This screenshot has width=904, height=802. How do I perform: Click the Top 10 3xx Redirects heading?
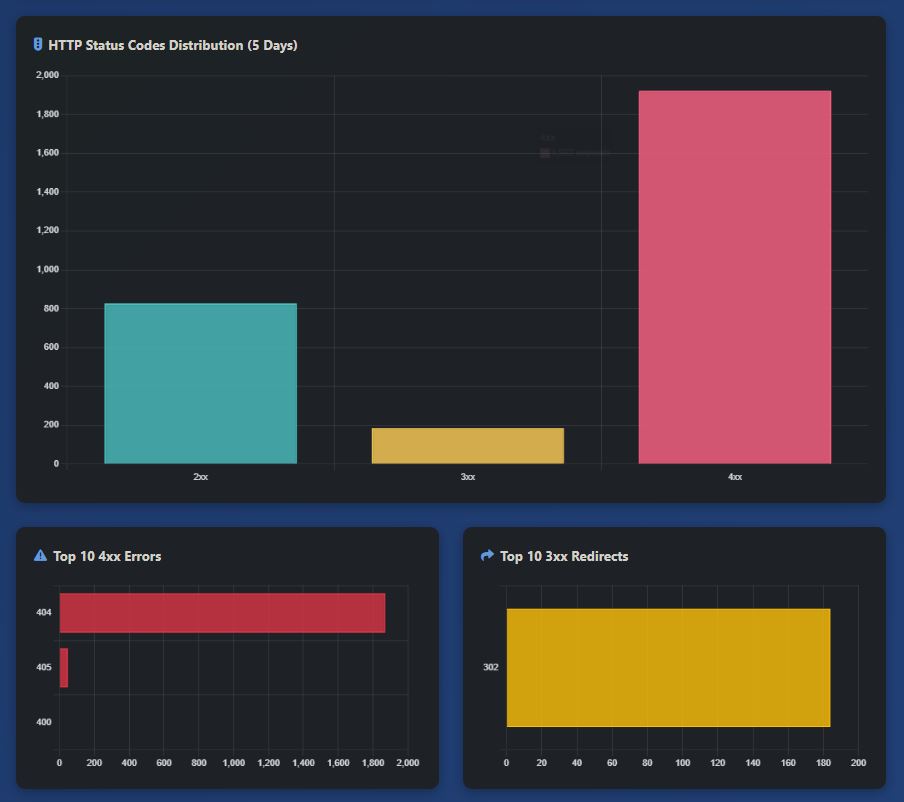(x=564, y=556)
